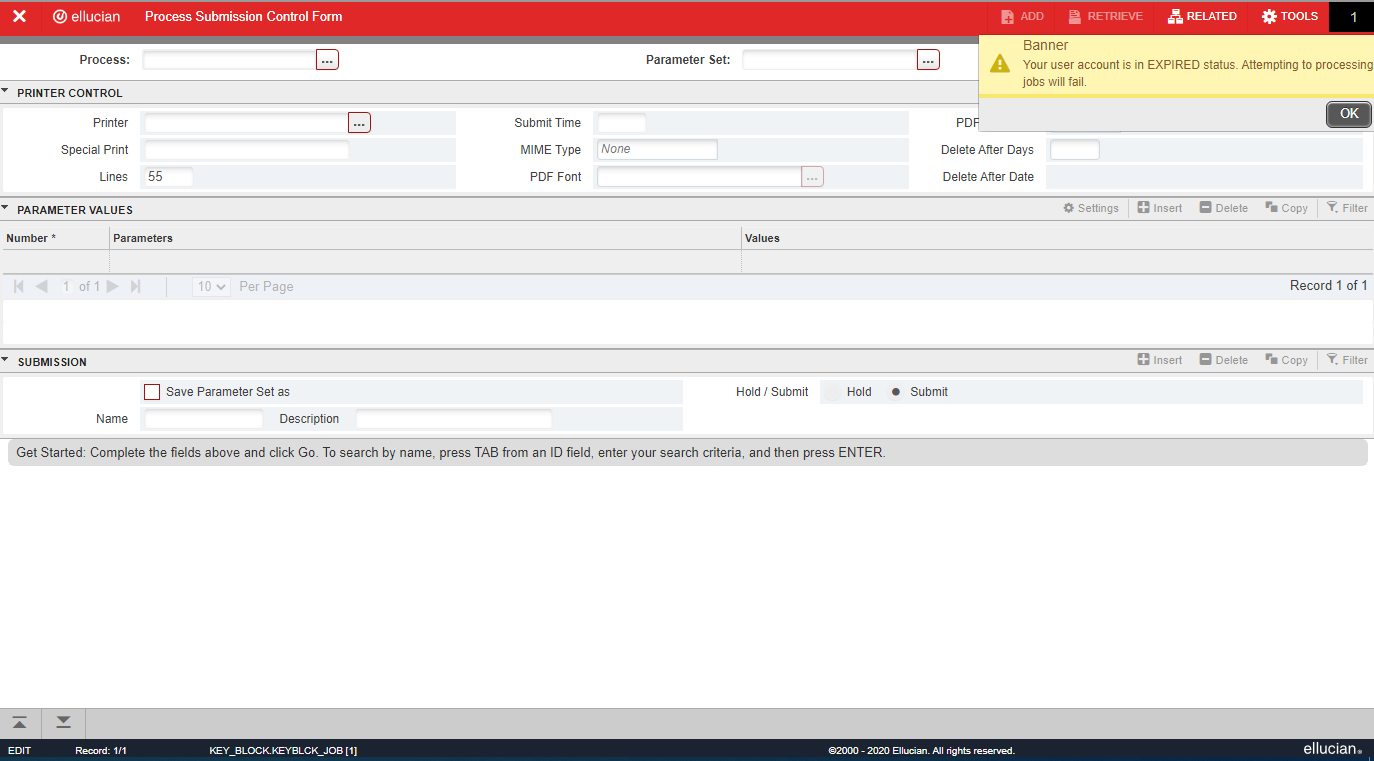Collapse the Printer Control section

point(6,92)
